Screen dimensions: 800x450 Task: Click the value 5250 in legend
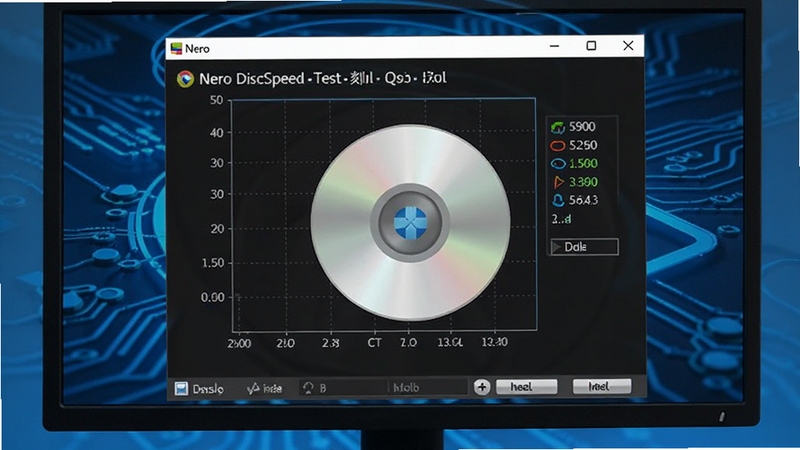pos(583,145)
